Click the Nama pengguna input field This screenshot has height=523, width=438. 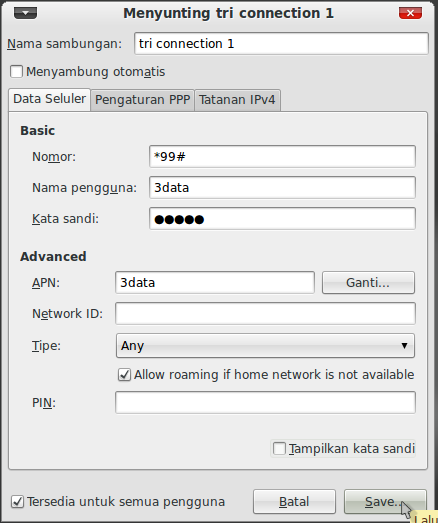(x=282, y=187)
